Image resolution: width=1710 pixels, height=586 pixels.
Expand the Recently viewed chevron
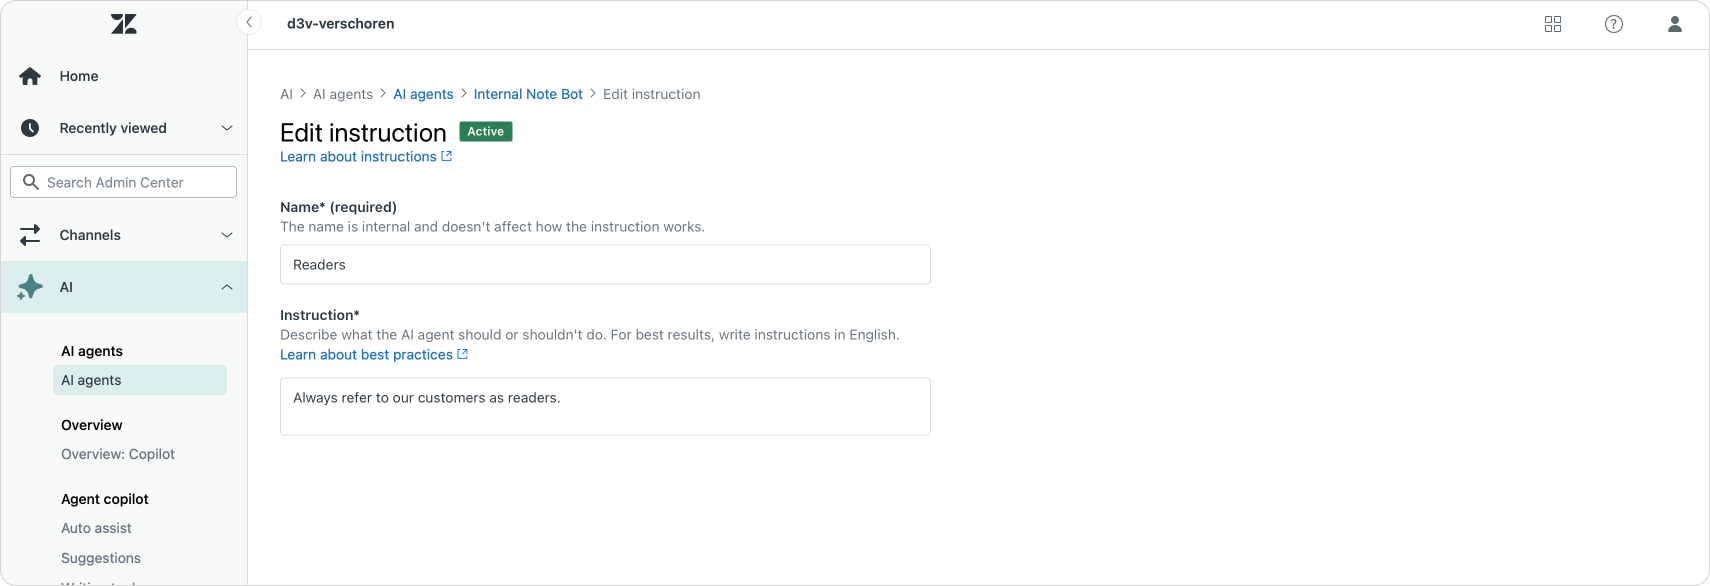(227, 128)
